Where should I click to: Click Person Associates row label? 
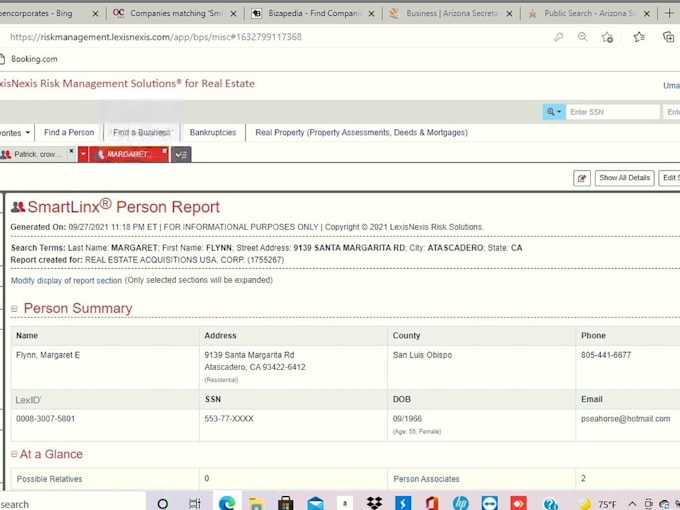click(426, 479)
